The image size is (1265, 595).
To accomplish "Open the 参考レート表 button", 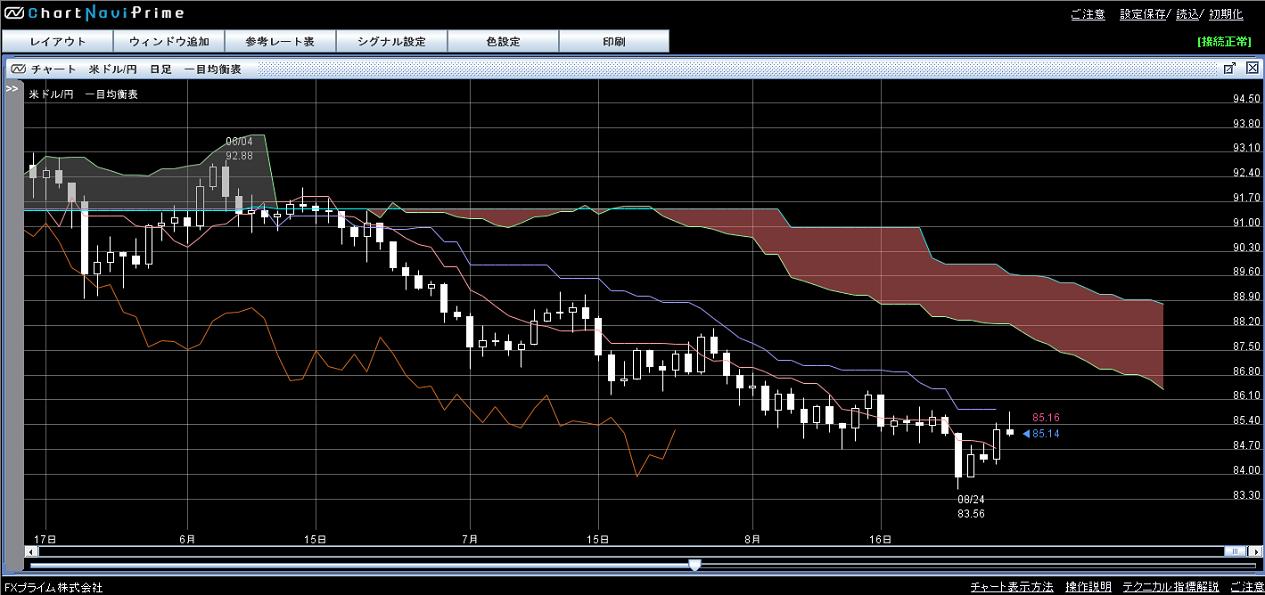I will (281, 42).
